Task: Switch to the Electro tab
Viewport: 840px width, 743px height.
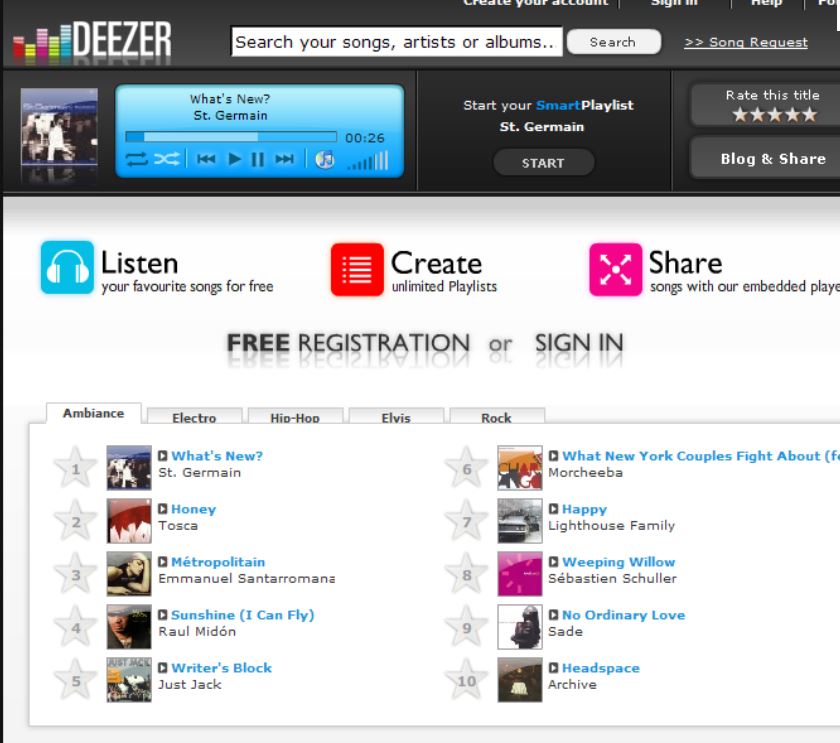Action: tap(194, 416)
